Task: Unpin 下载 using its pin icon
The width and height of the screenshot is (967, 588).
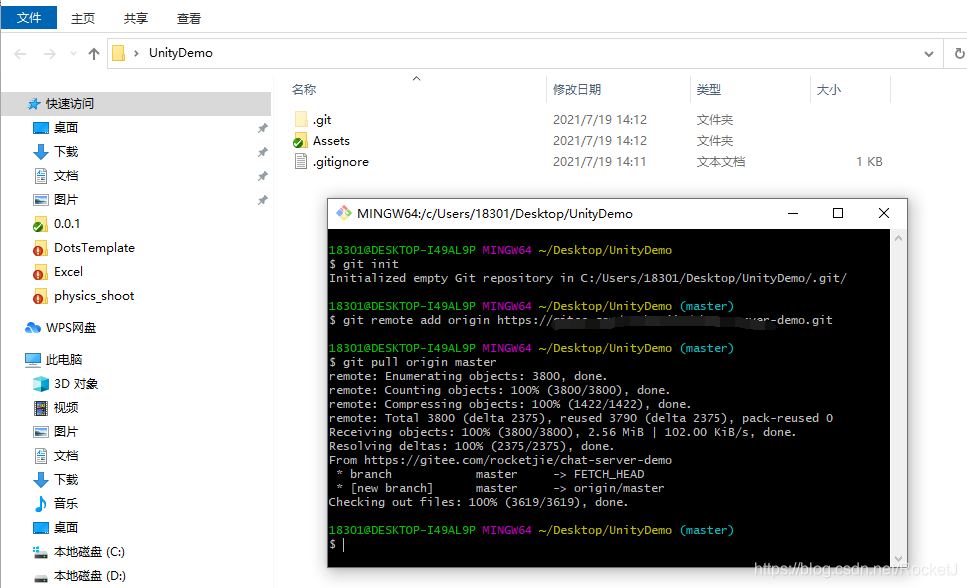Action: tap(263, 152)
